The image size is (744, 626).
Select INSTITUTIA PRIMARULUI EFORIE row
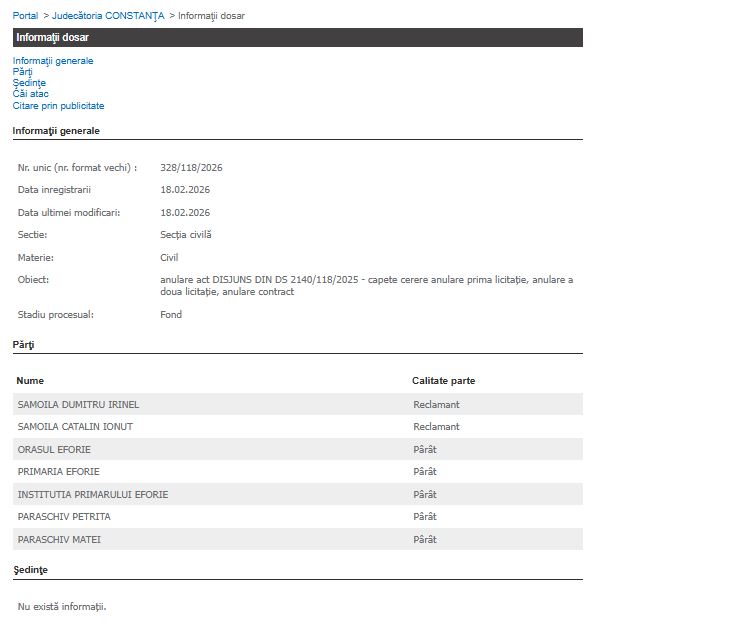tap(93, 494)
